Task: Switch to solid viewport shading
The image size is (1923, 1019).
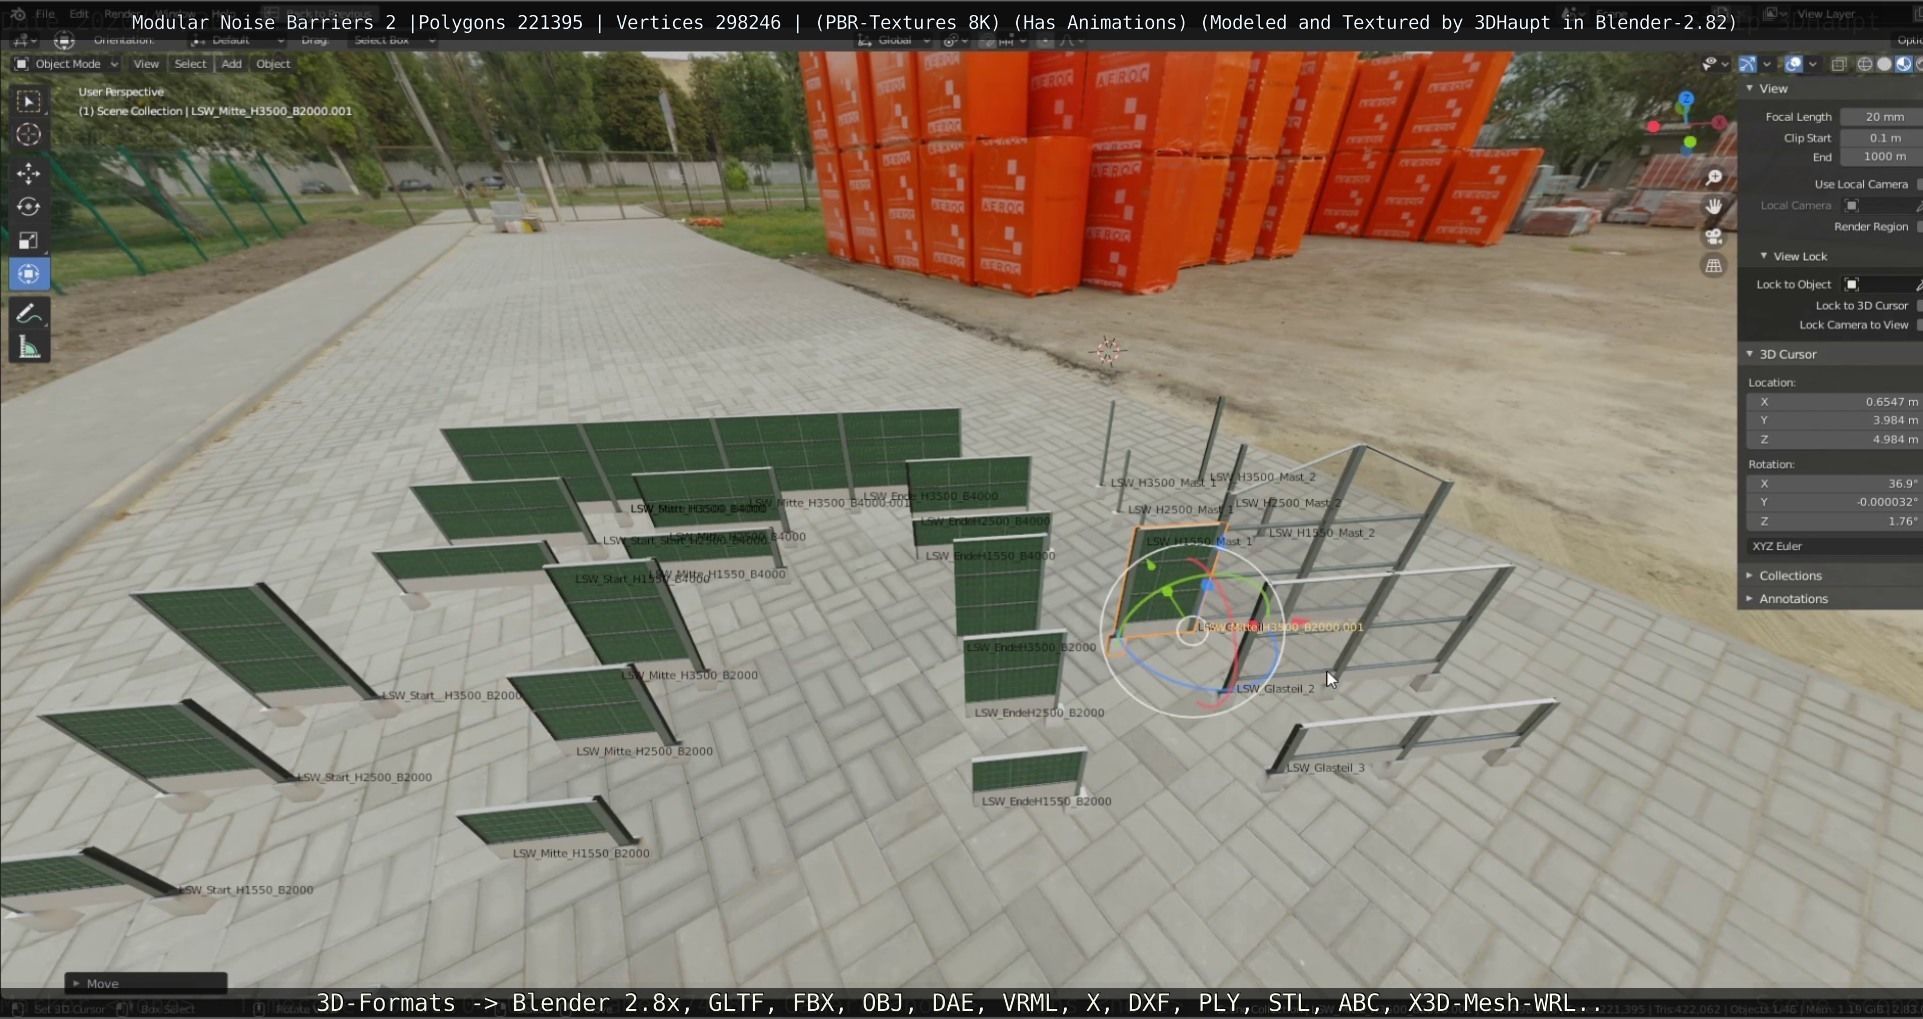Action: click(x=1884, y=64)
